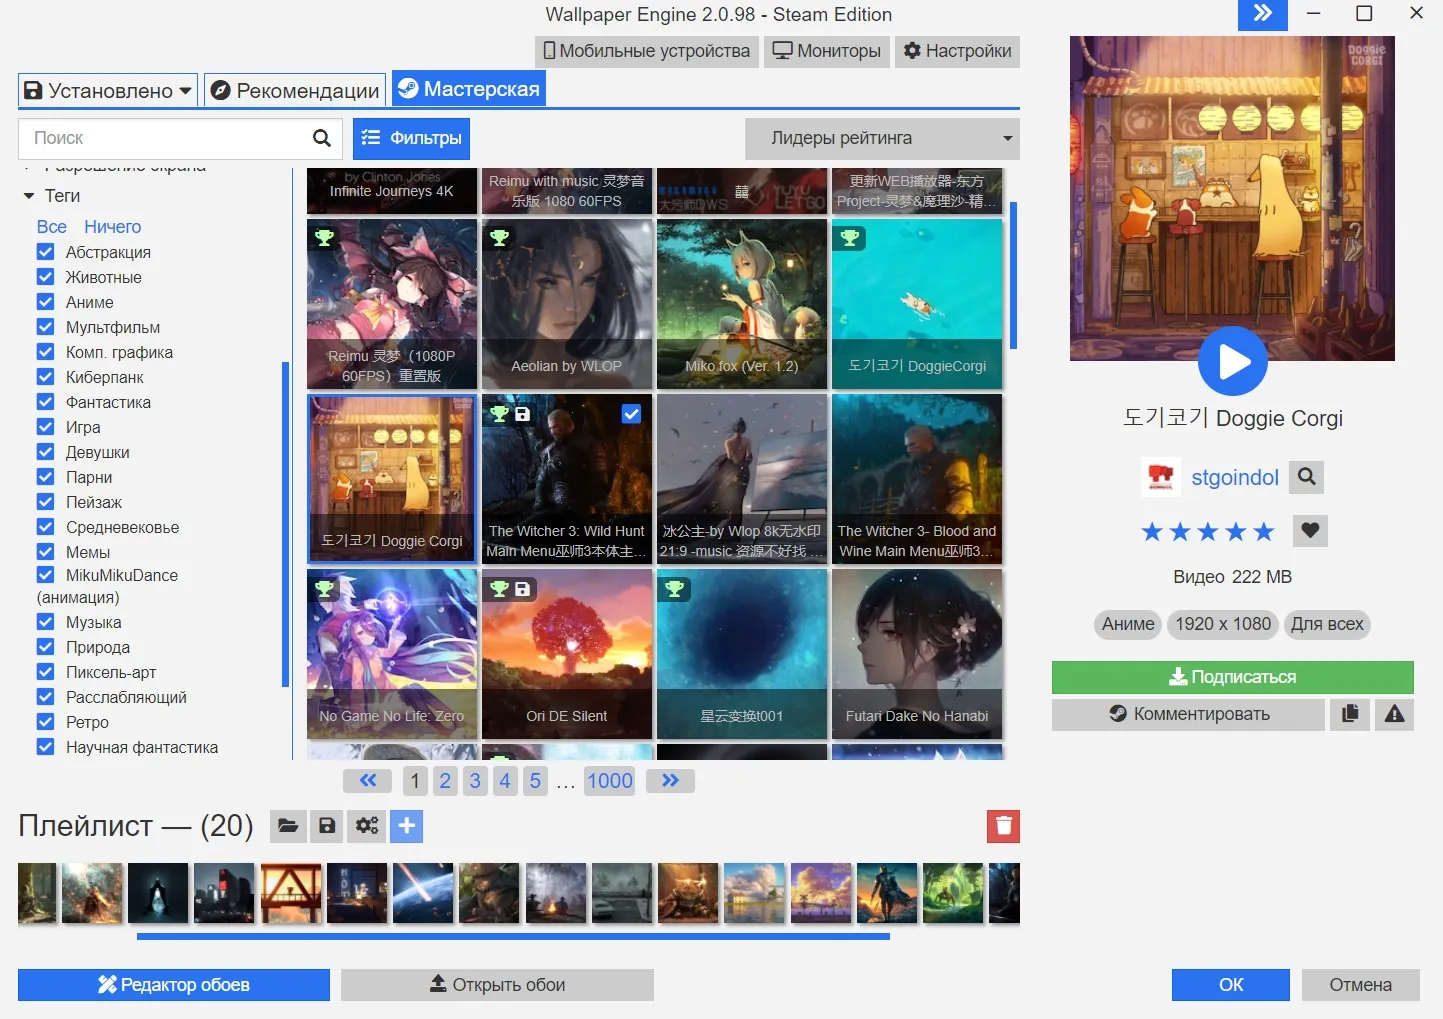This screenshot has height=1019, width=1443.
Task: Click the wallpaper grid vertical scrollbar
Action: [x=1013, y=275]
